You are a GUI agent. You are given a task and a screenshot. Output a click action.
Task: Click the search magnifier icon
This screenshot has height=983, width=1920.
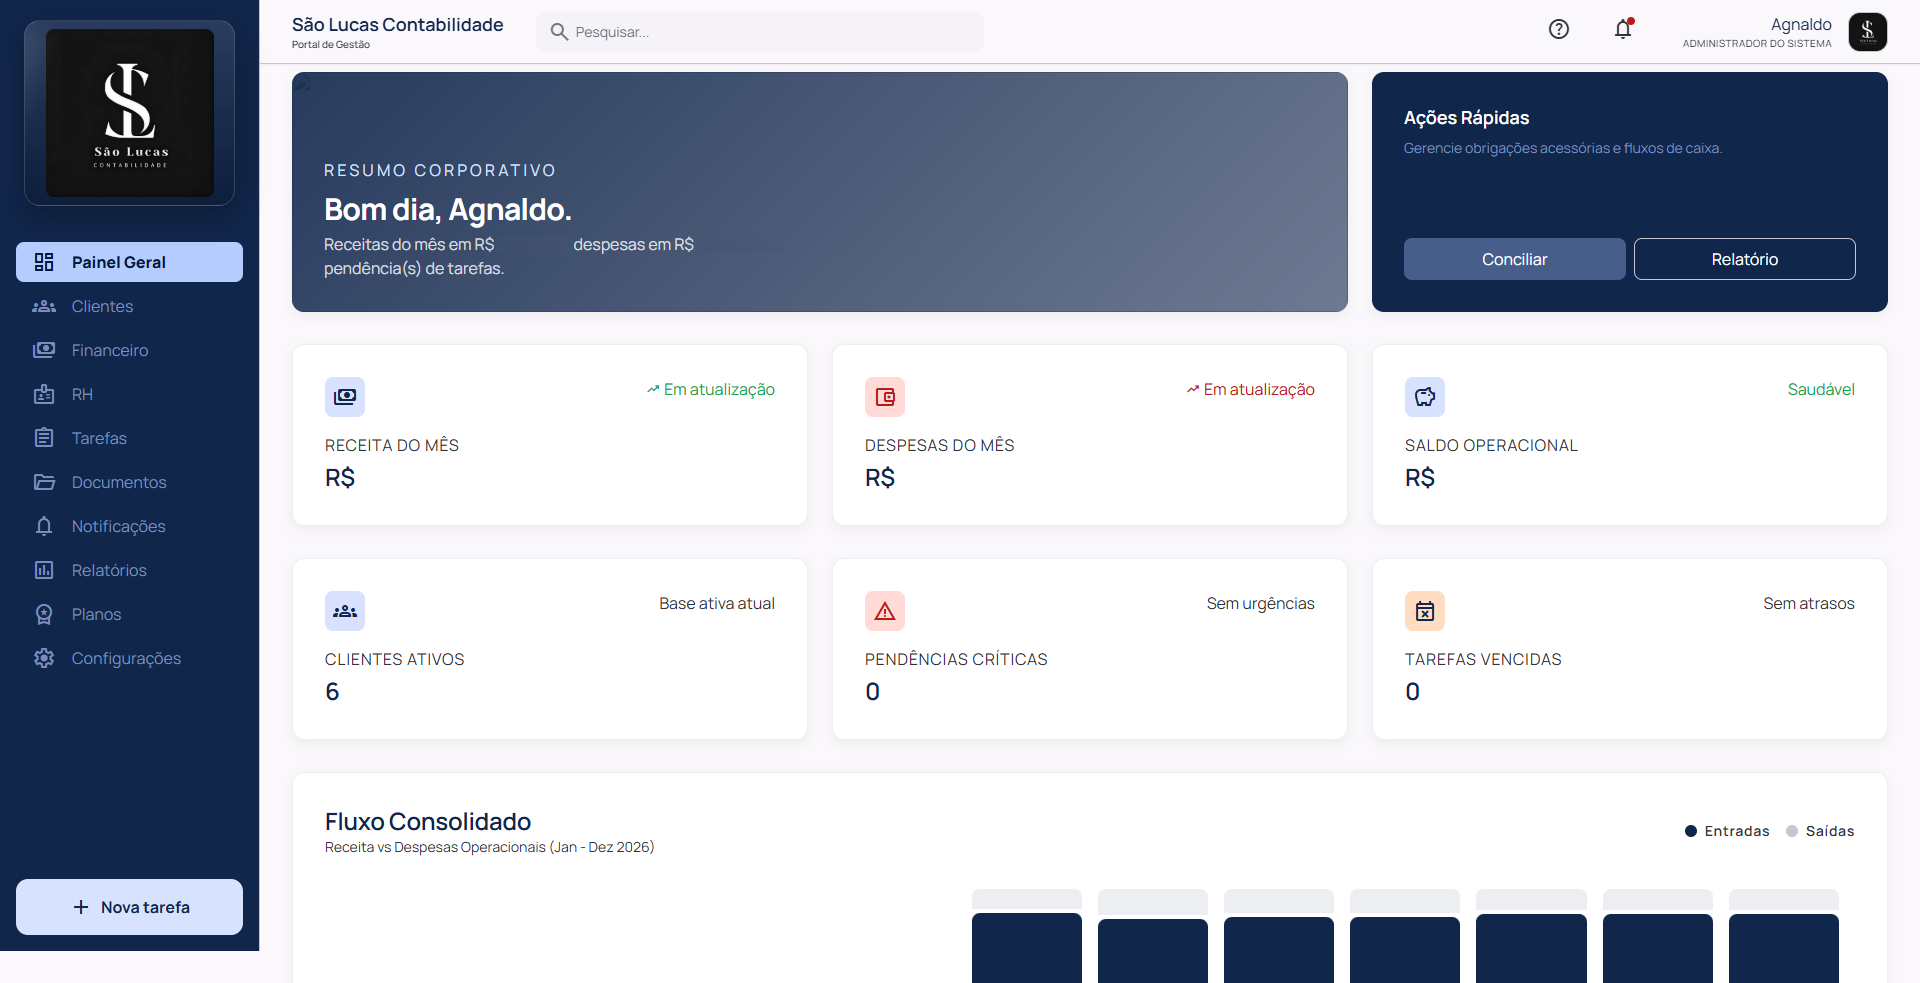559,32
